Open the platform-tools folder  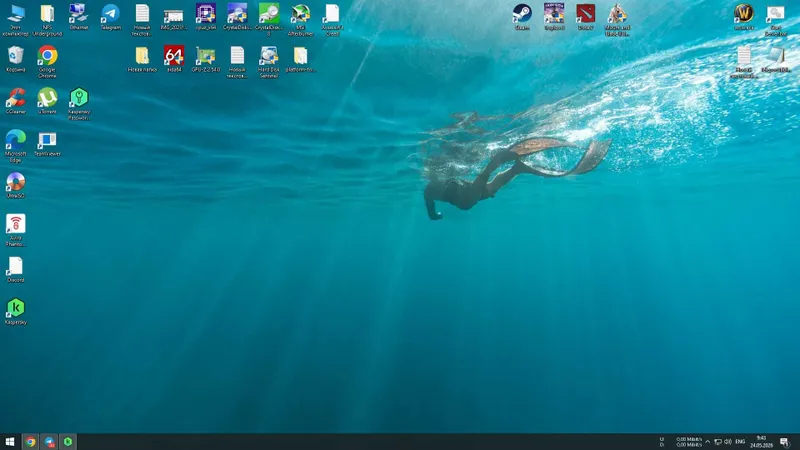tap(301, 58)
